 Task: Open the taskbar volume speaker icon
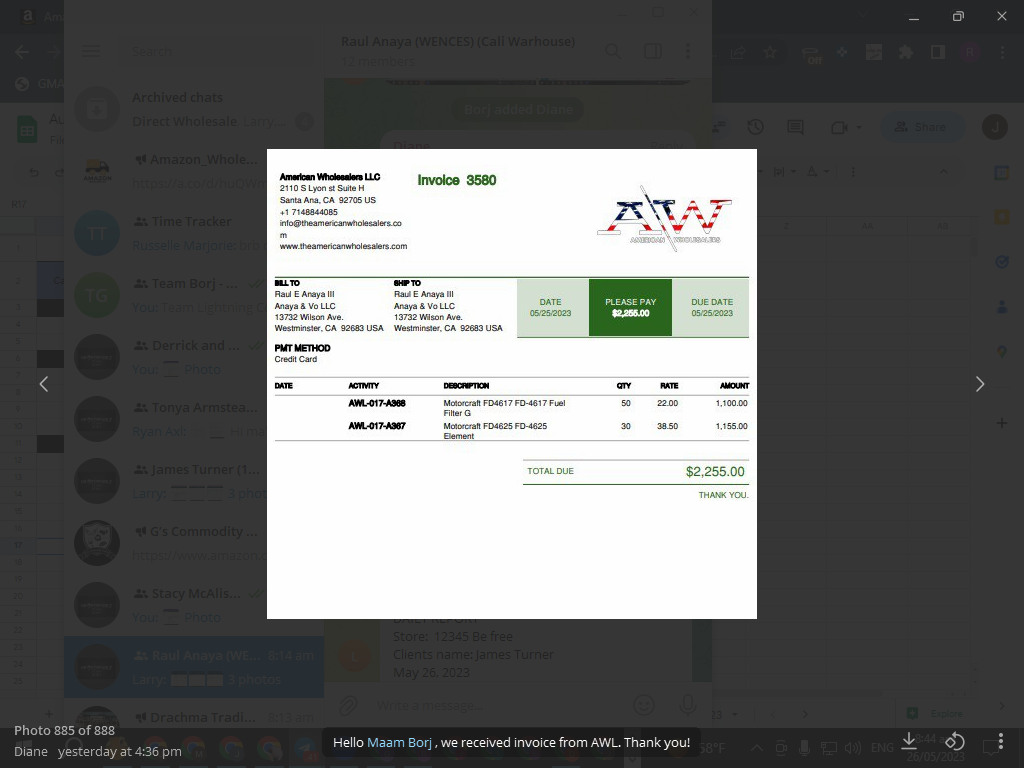click(852, 748)
